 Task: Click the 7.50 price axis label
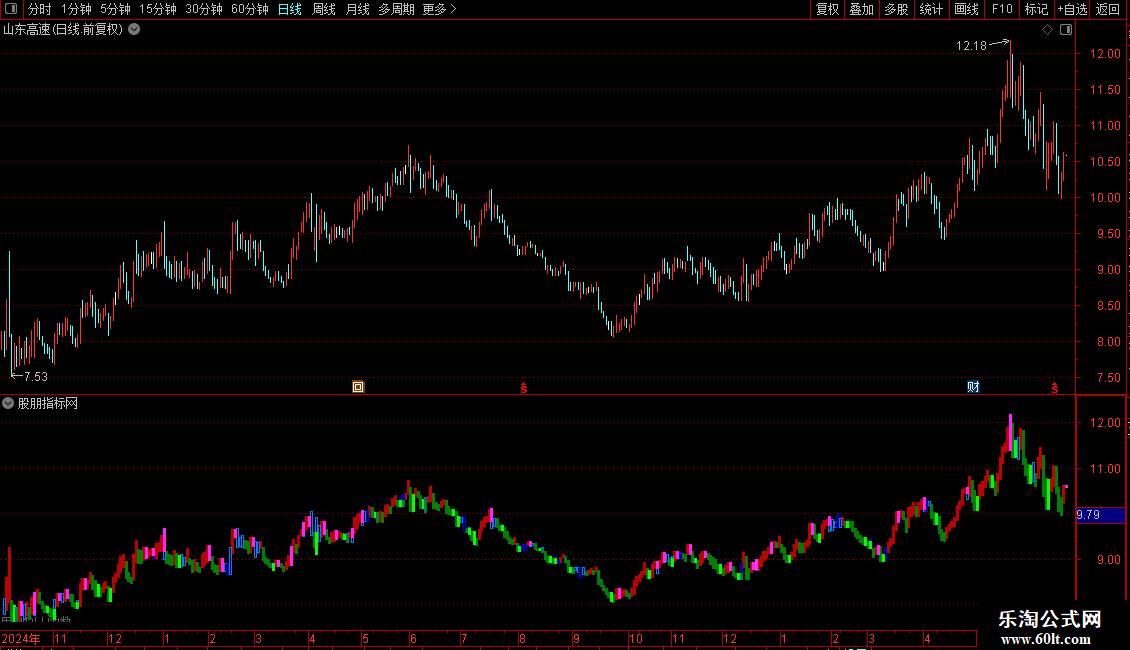[x=1108, y=378]
